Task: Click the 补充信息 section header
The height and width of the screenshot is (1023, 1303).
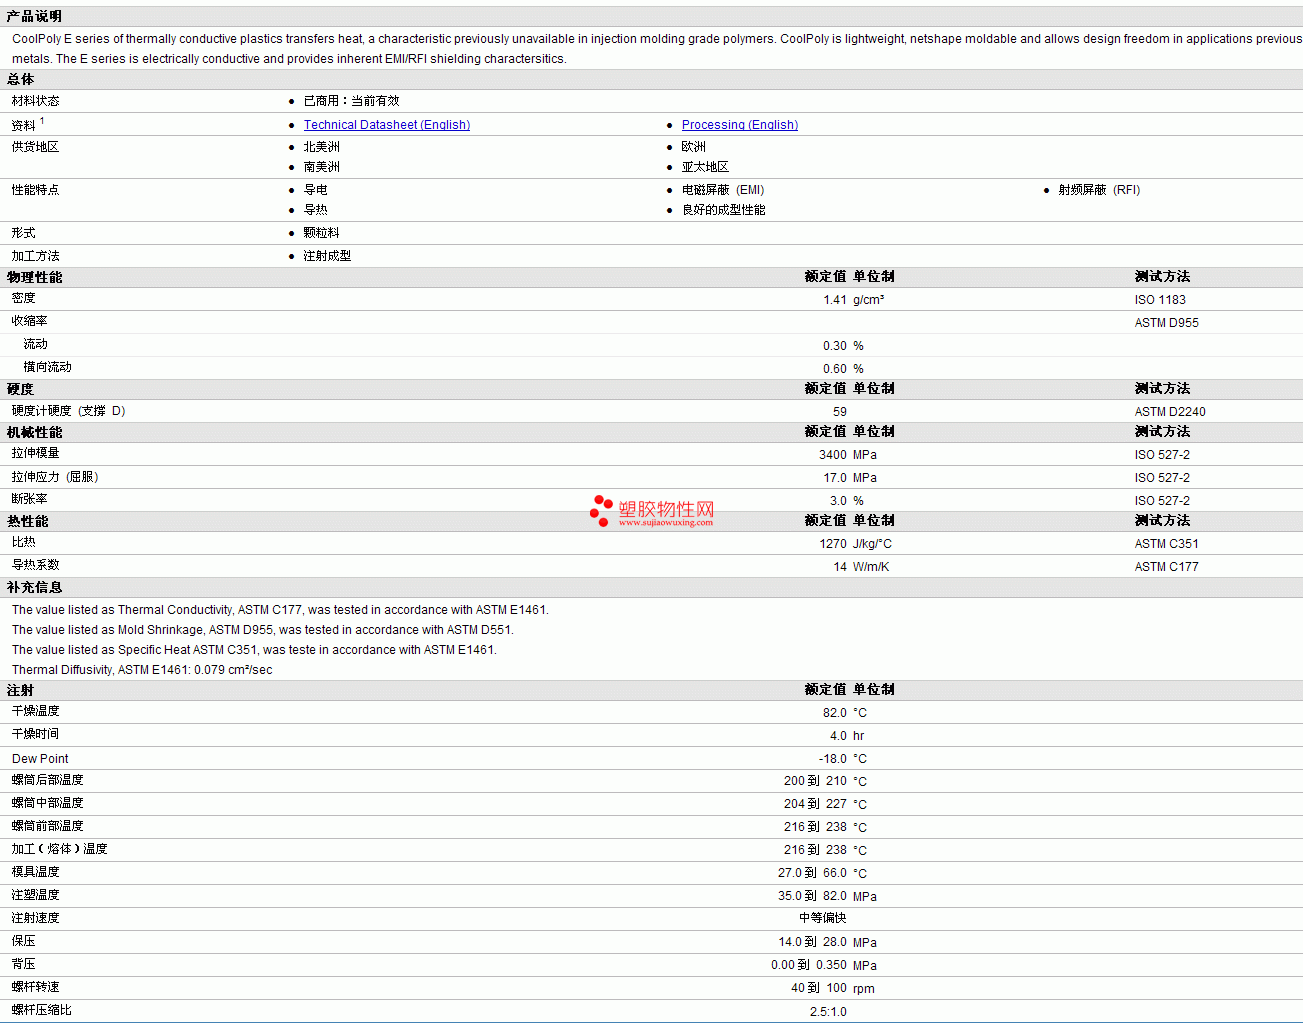Action: pyautogui.click(x=34, y=587)
